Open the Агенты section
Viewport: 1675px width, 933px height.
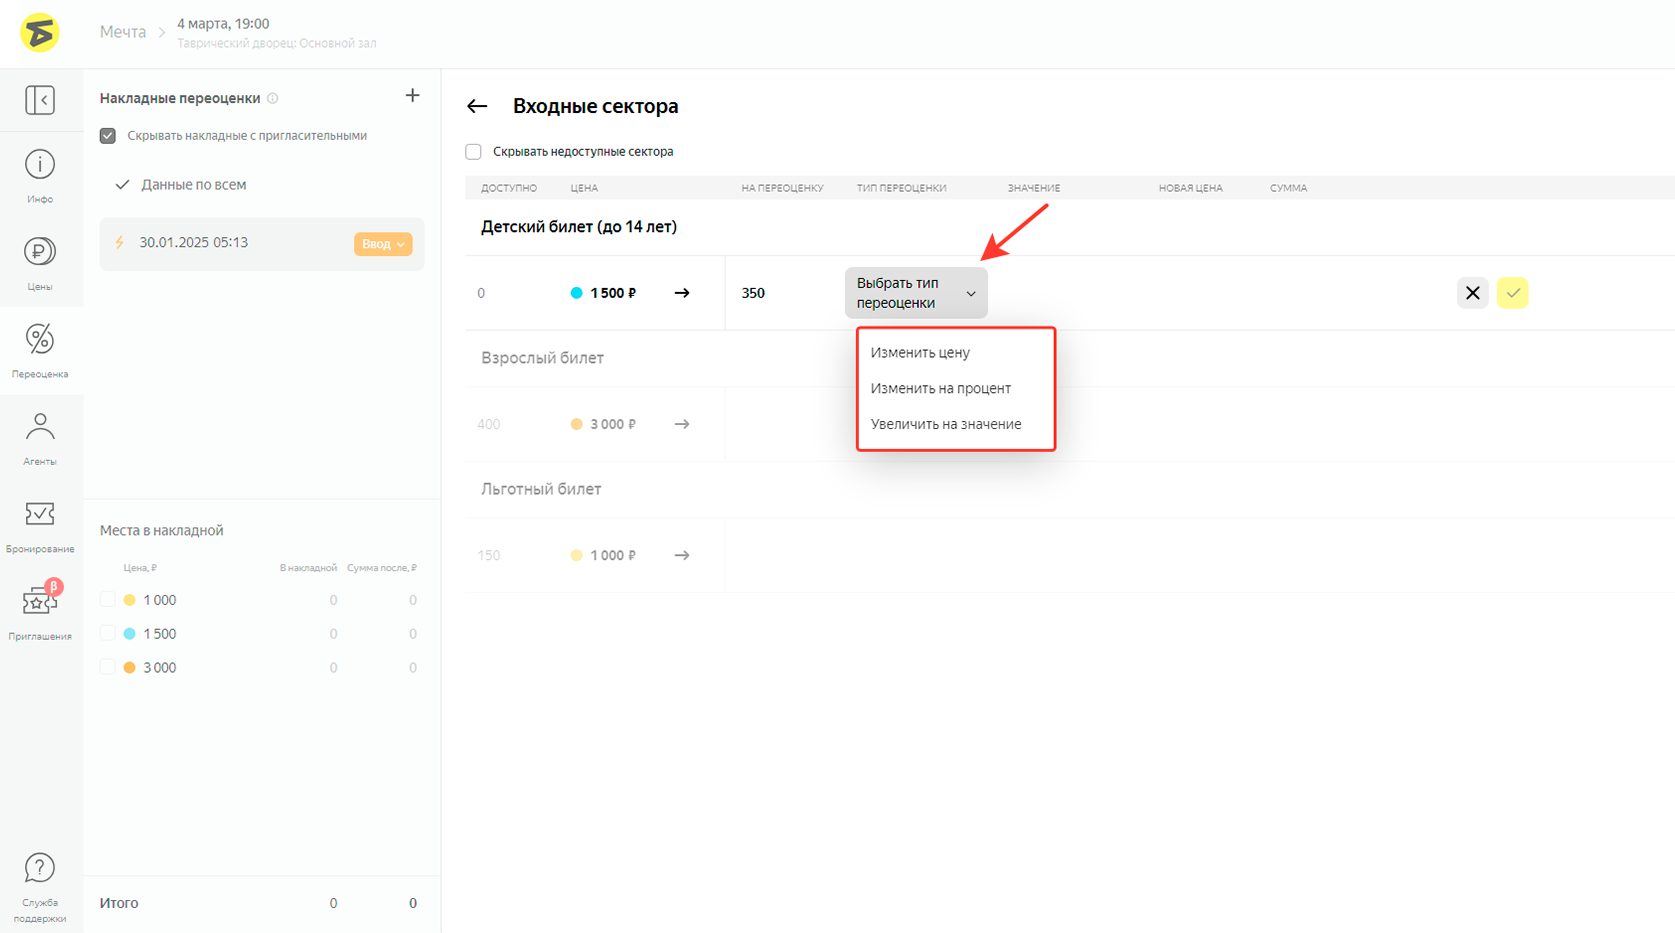[x=40, y=438]
